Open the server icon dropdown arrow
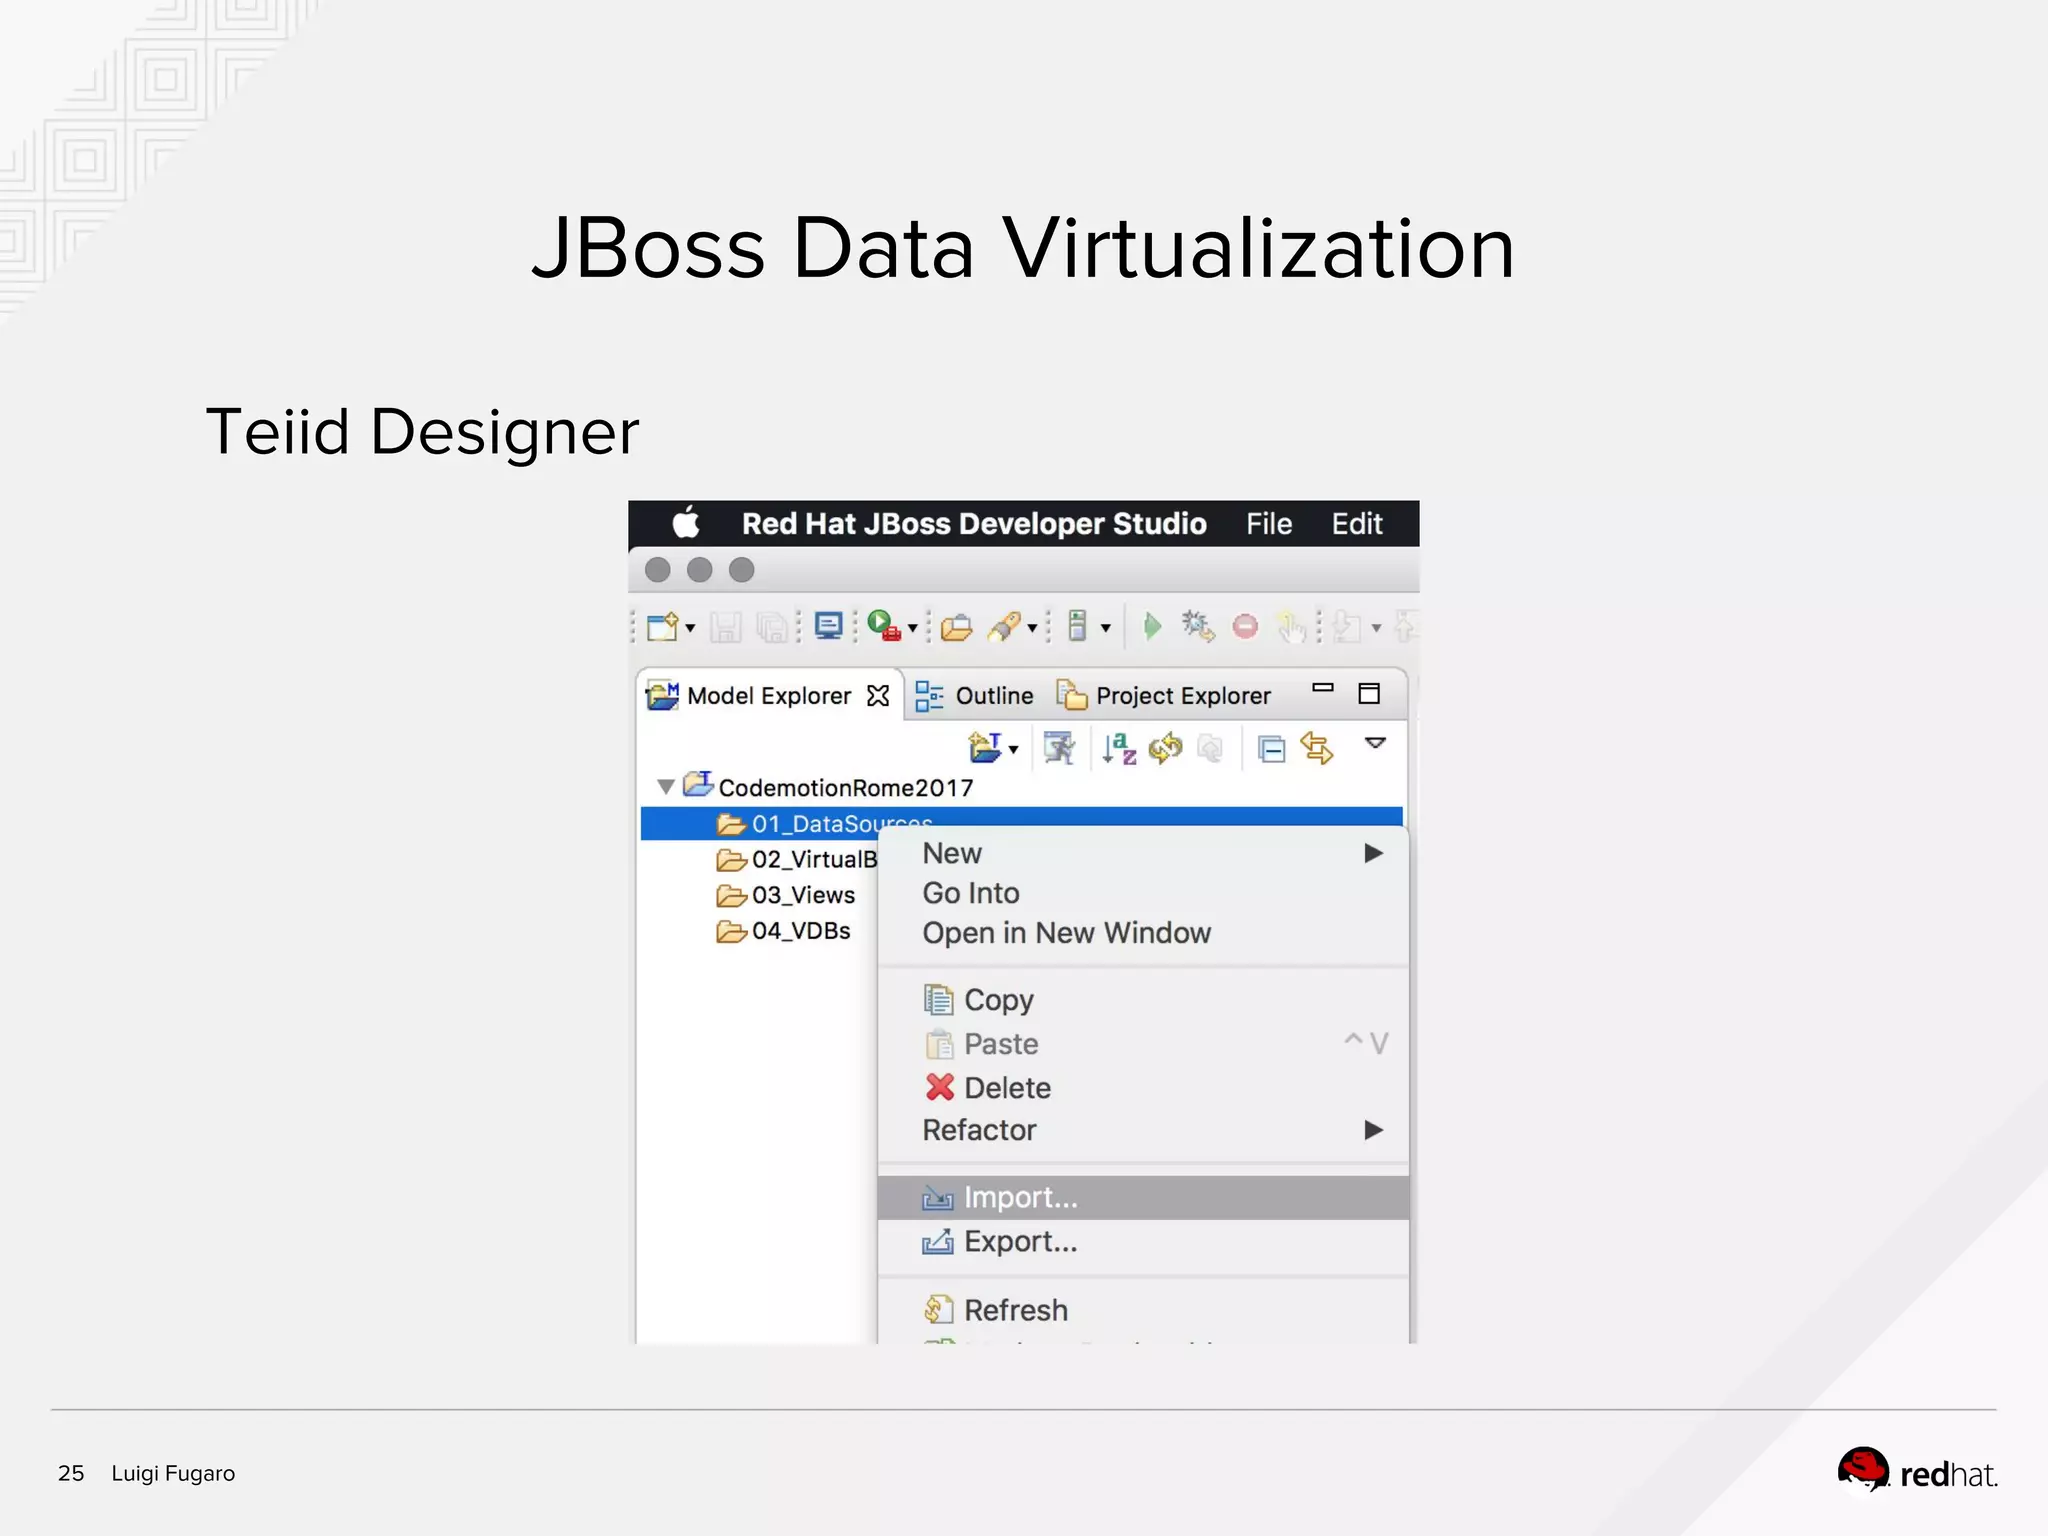2048x1536 pixels. click(1105, 629)
